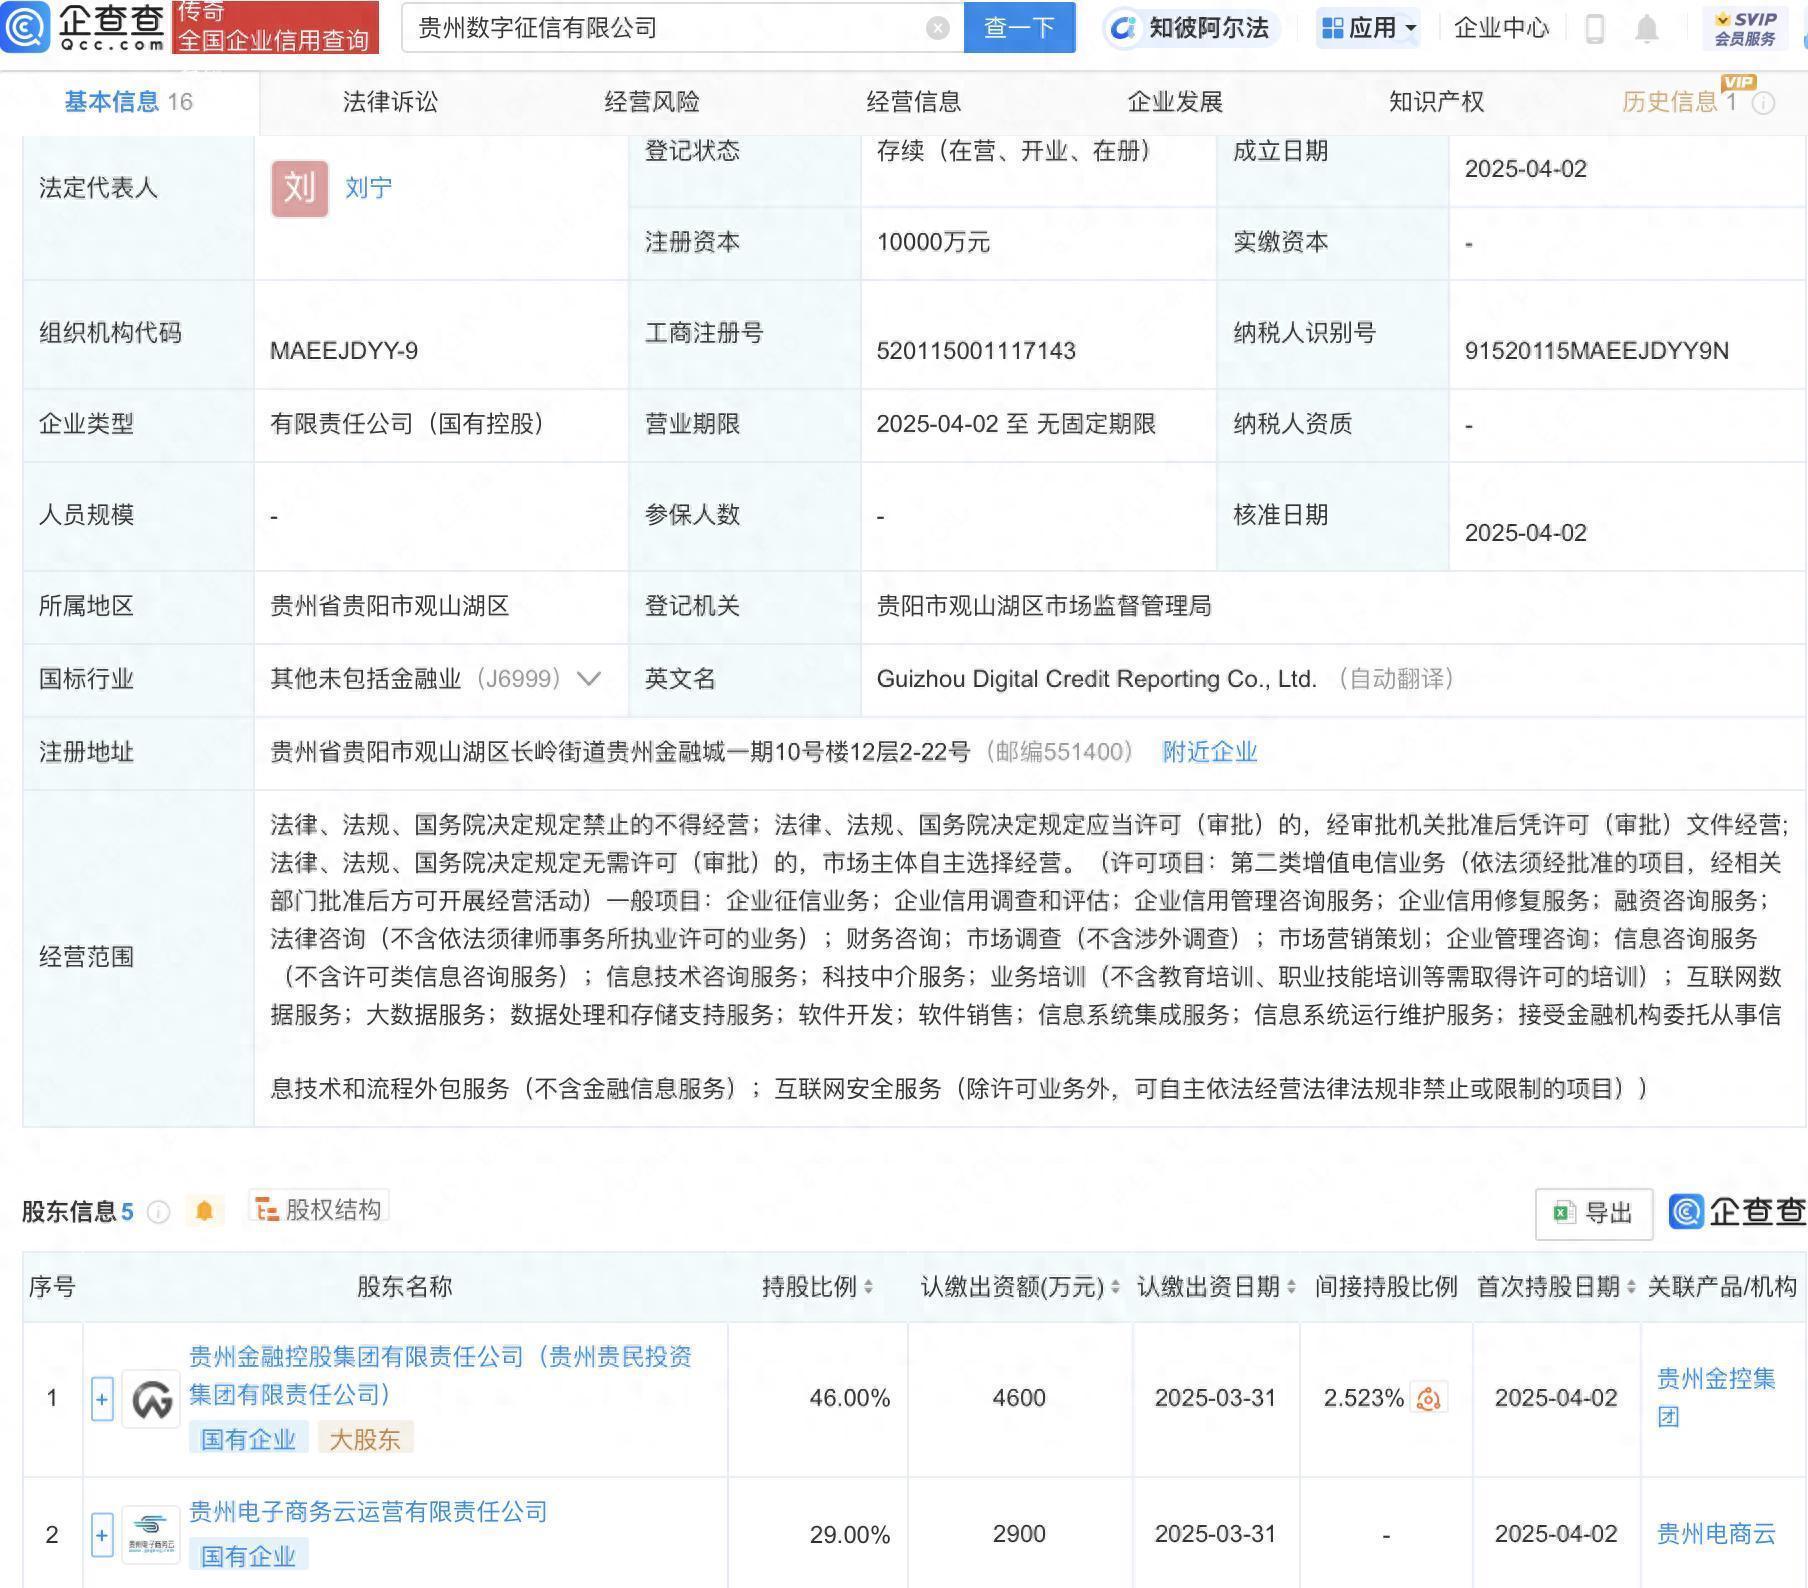
Task: Sort shareholders by 持股比例 column
Action: [x=810, y=1288]
